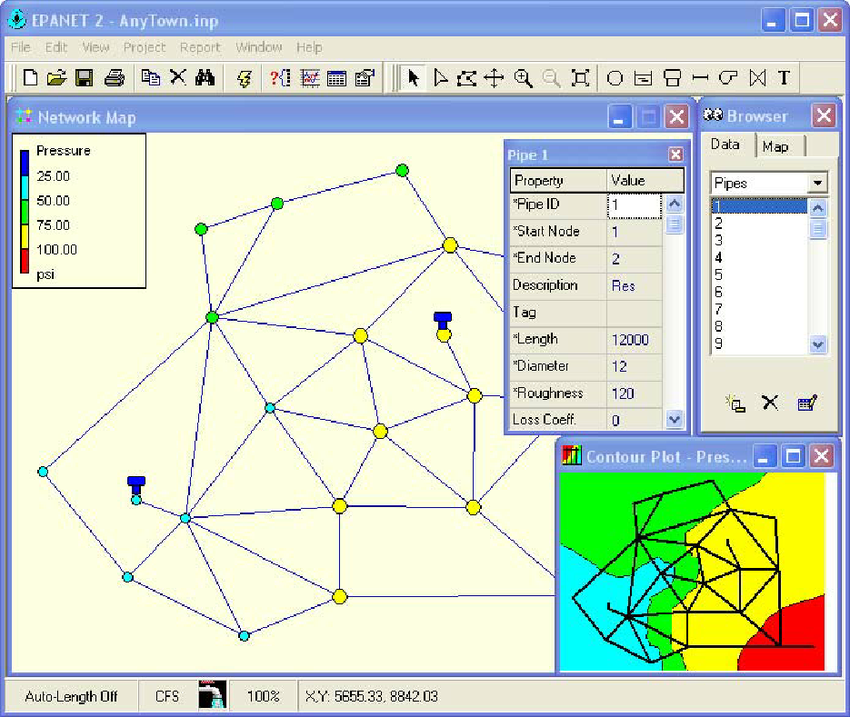
Task: Click the property editor scroll-up arrow
Action: point(674,204)
